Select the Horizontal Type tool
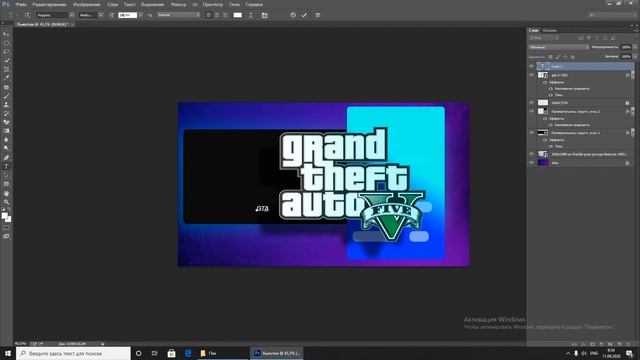 (6, 166)
